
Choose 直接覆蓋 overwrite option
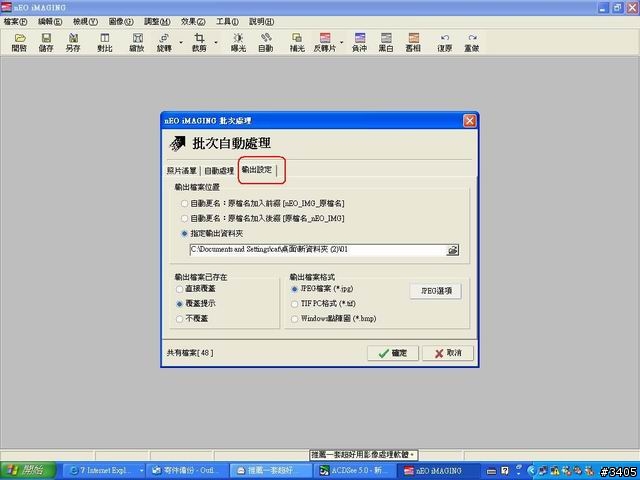(x=196, y=289)
